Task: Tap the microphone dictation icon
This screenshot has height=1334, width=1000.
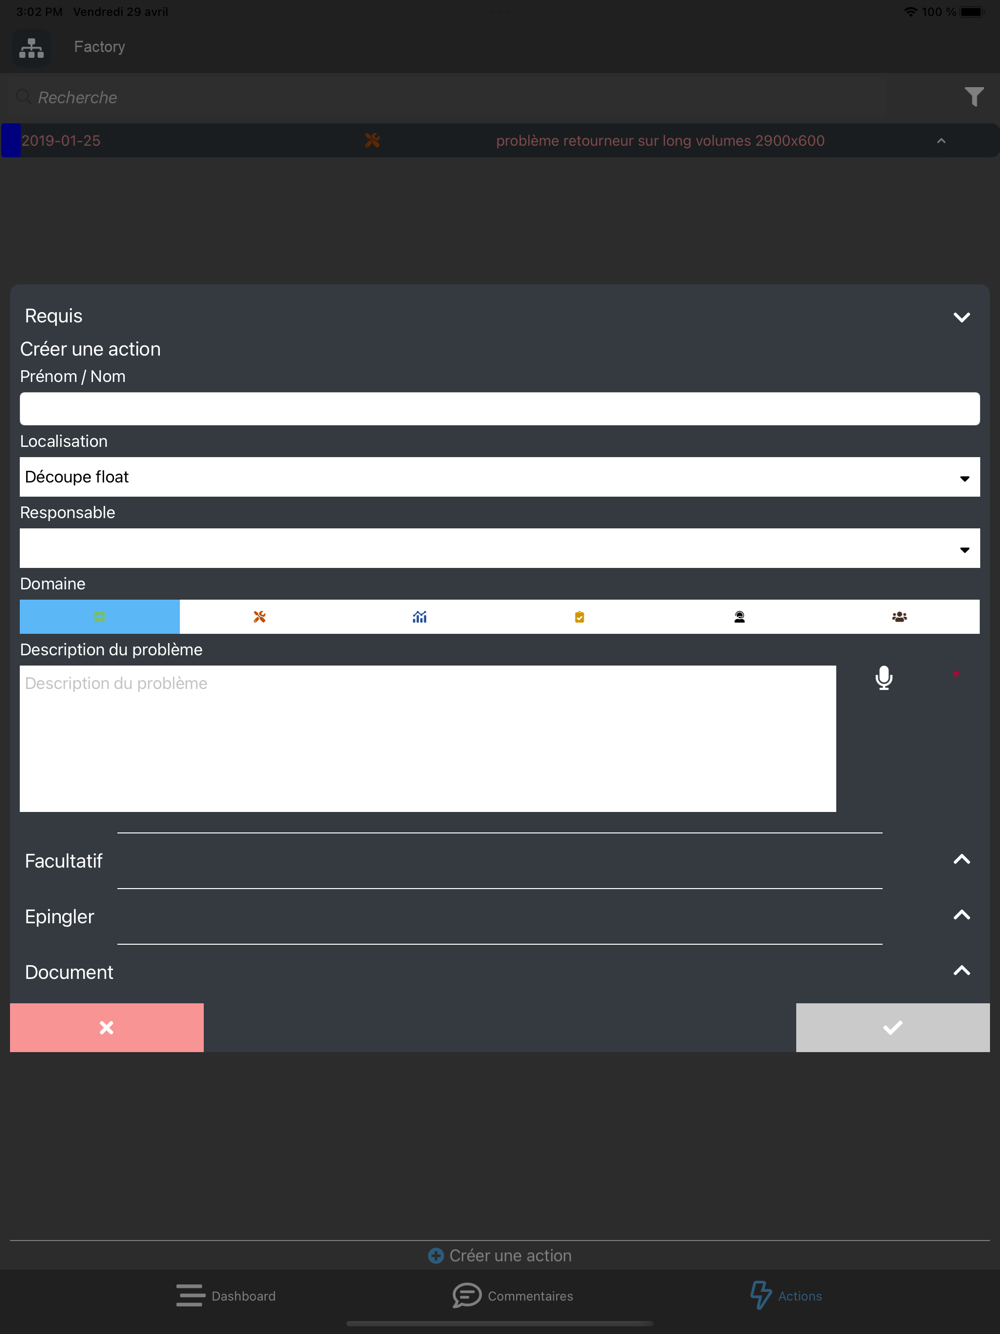Action: click(x=884, y=678)
